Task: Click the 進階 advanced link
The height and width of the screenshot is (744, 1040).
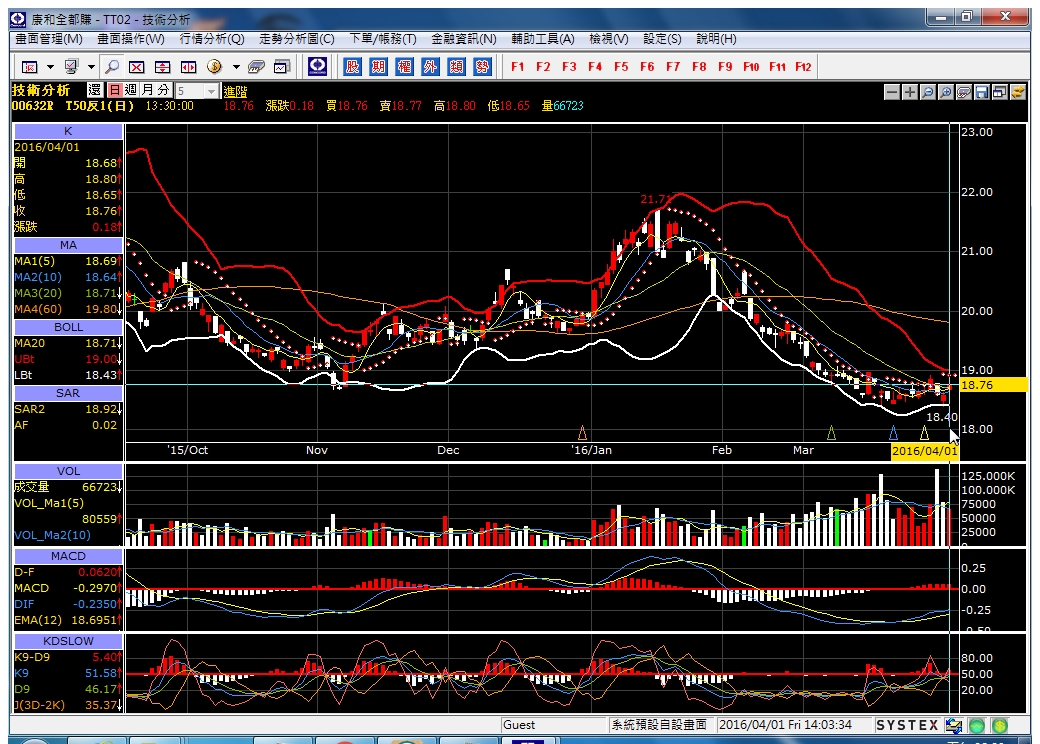Action: (235, 92)
